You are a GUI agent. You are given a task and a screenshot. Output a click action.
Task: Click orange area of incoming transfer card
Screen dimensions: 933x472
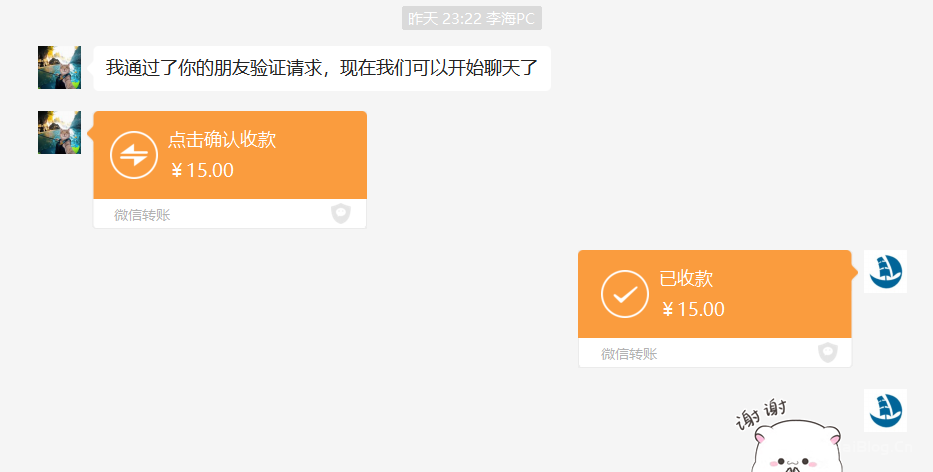point(230,155)
